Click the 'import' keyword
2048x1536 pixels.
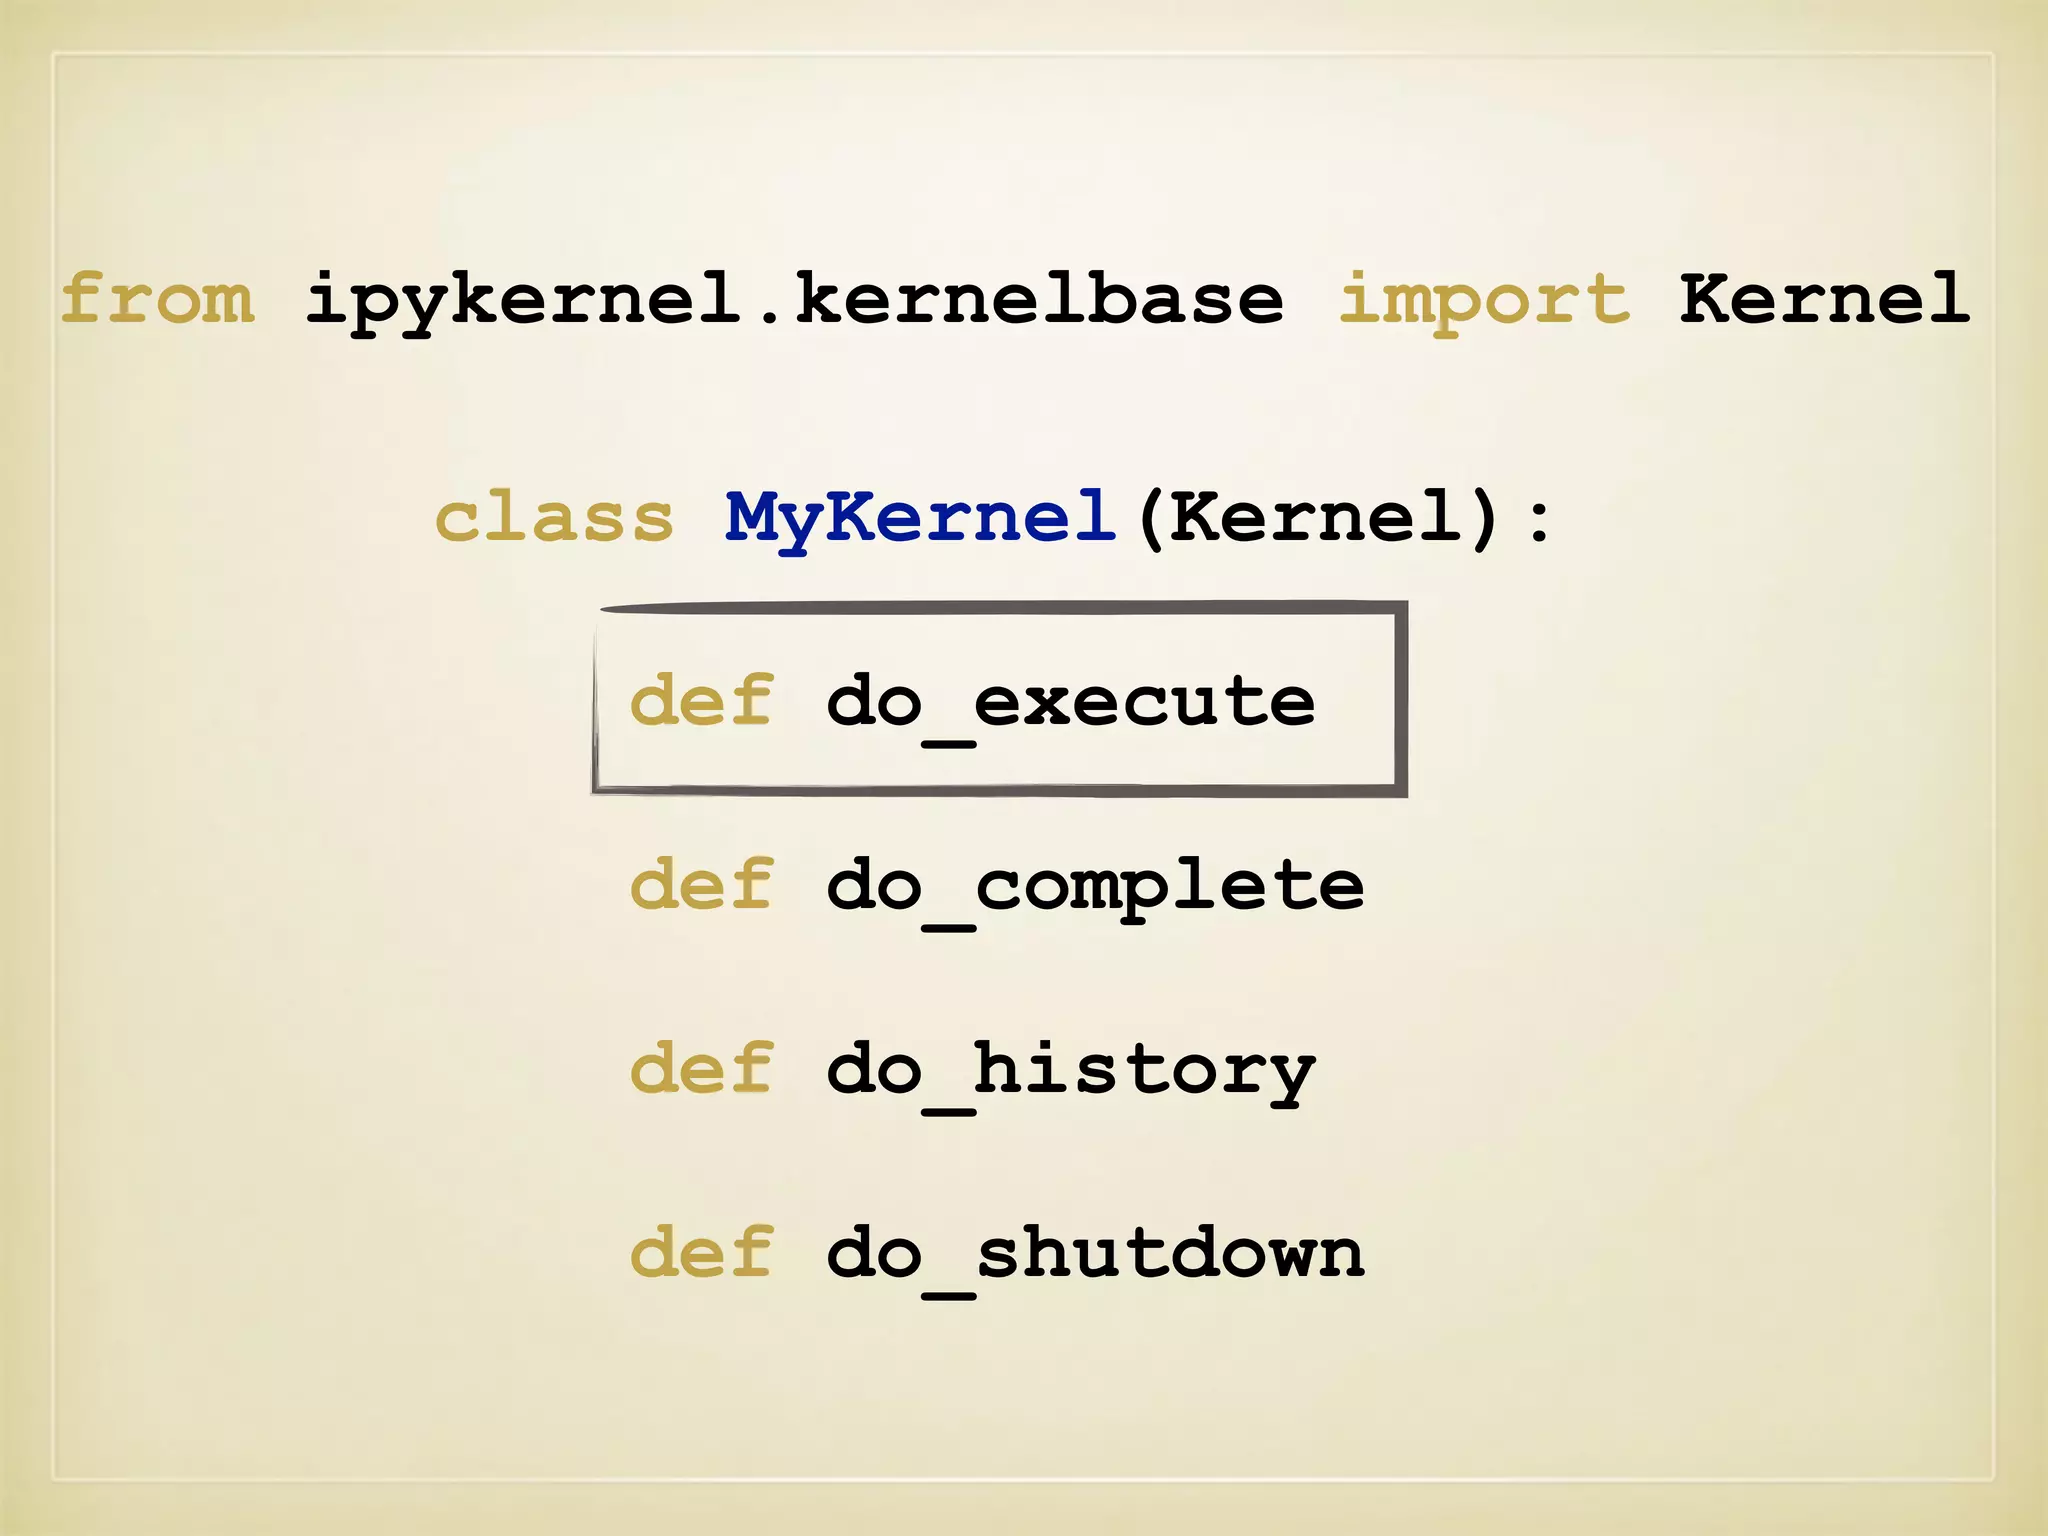click(x=1484, y=304)
